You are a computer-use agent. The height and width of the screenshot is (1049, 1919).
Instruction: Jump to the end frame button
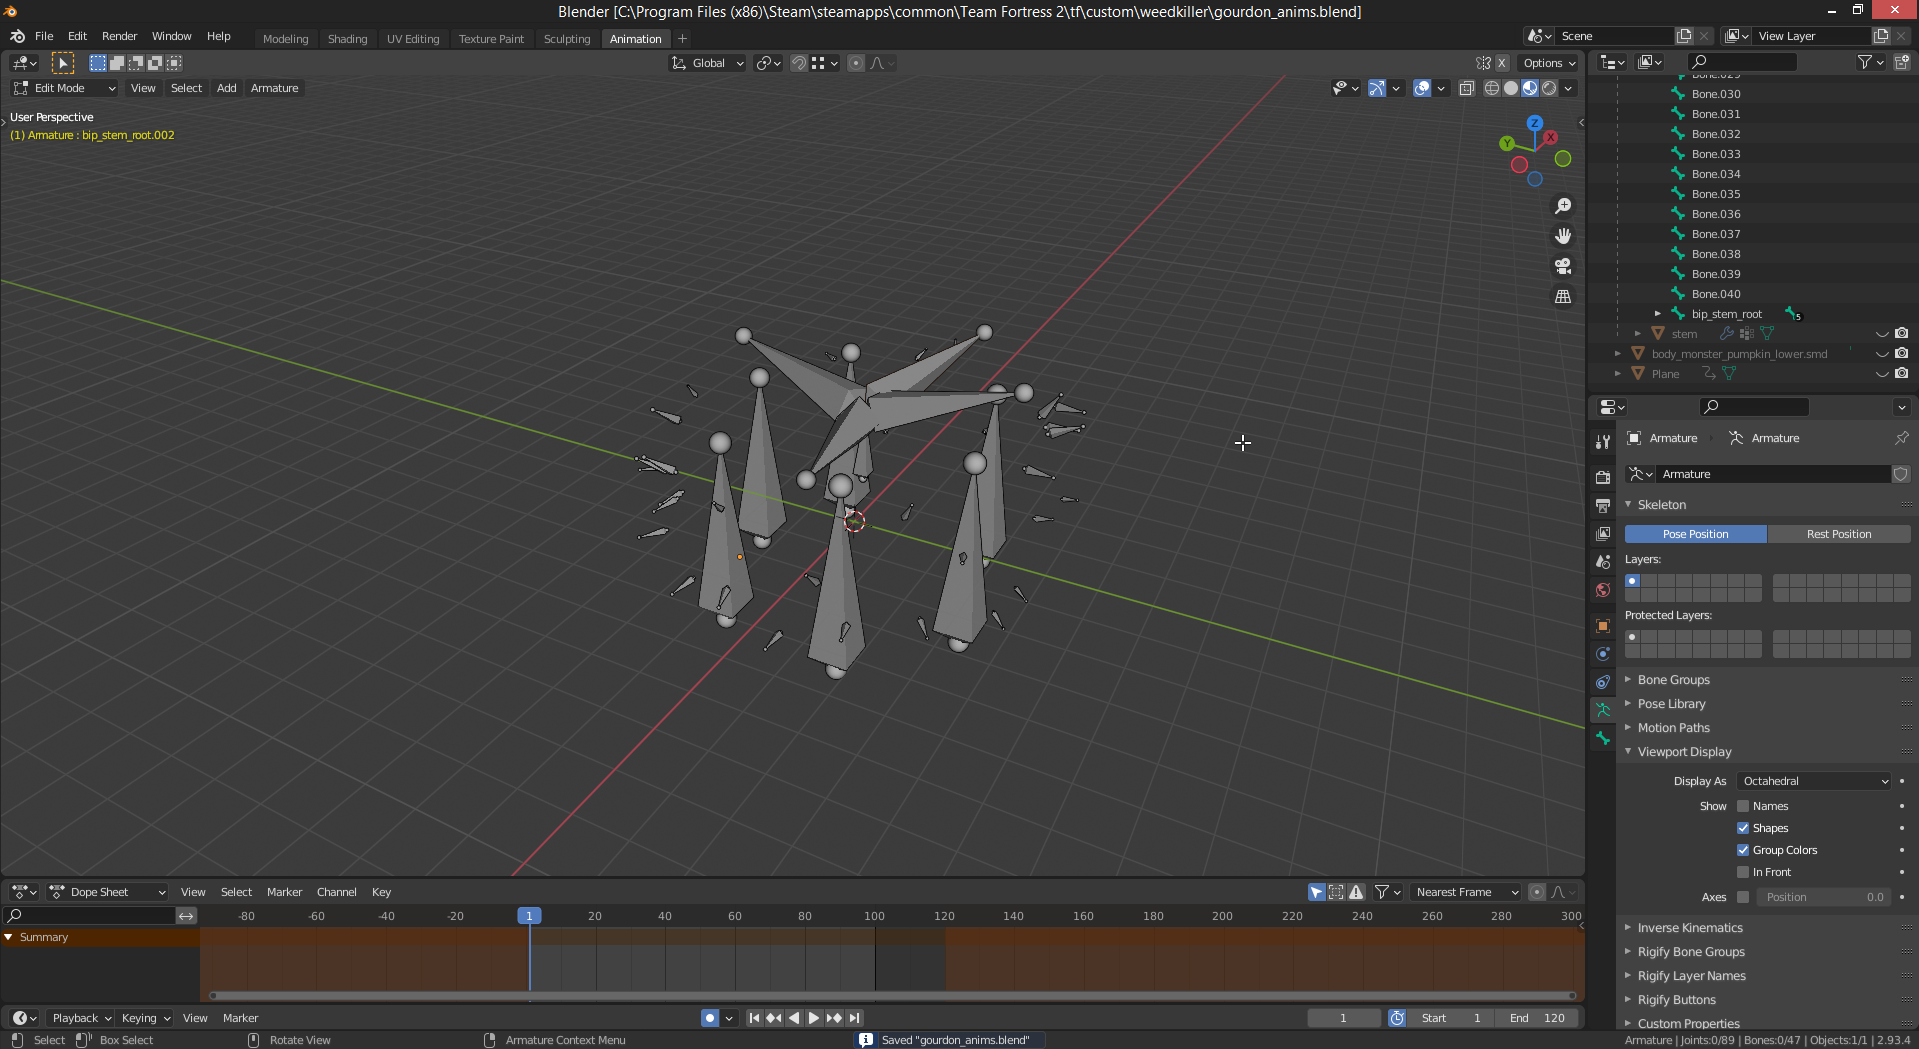click(855, 1018)
